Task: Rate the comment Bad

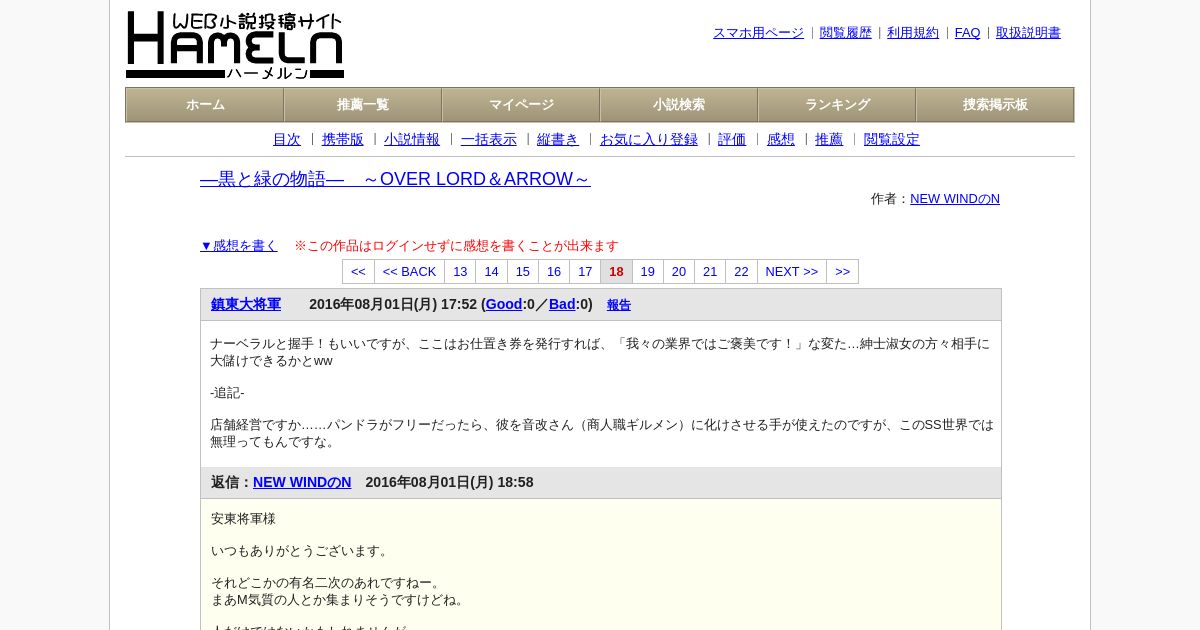Action: (562, 304)
